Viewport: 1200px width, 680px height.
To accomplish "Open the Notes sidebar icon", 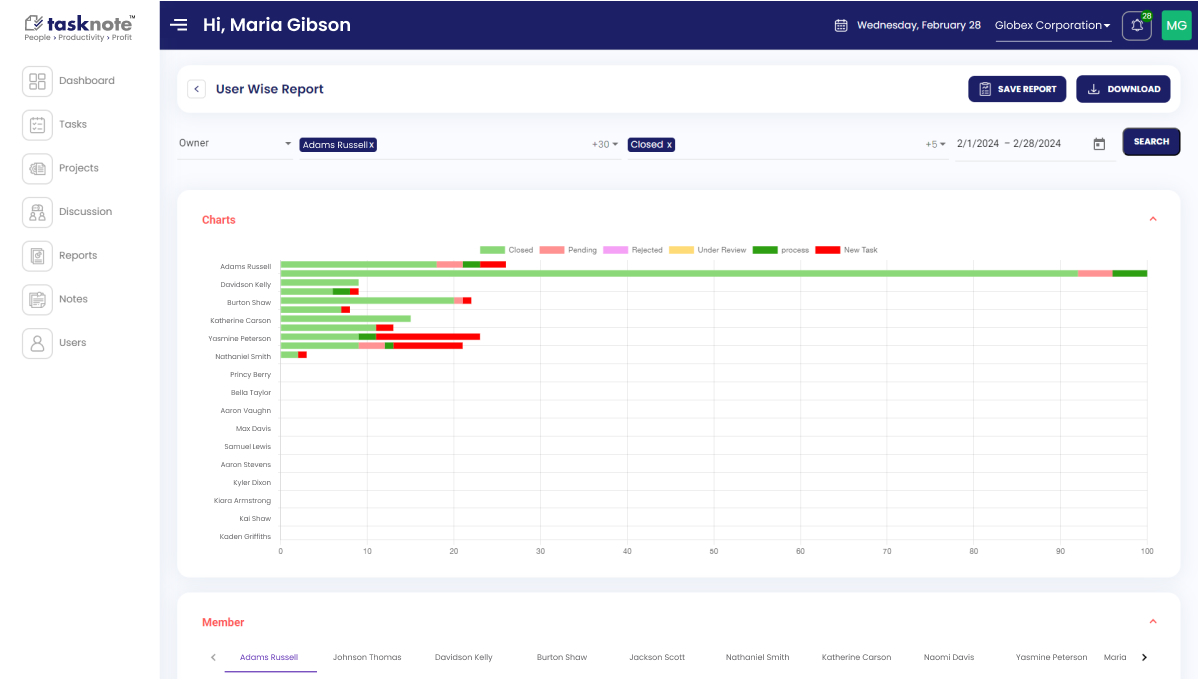I will tap(38, 299).
